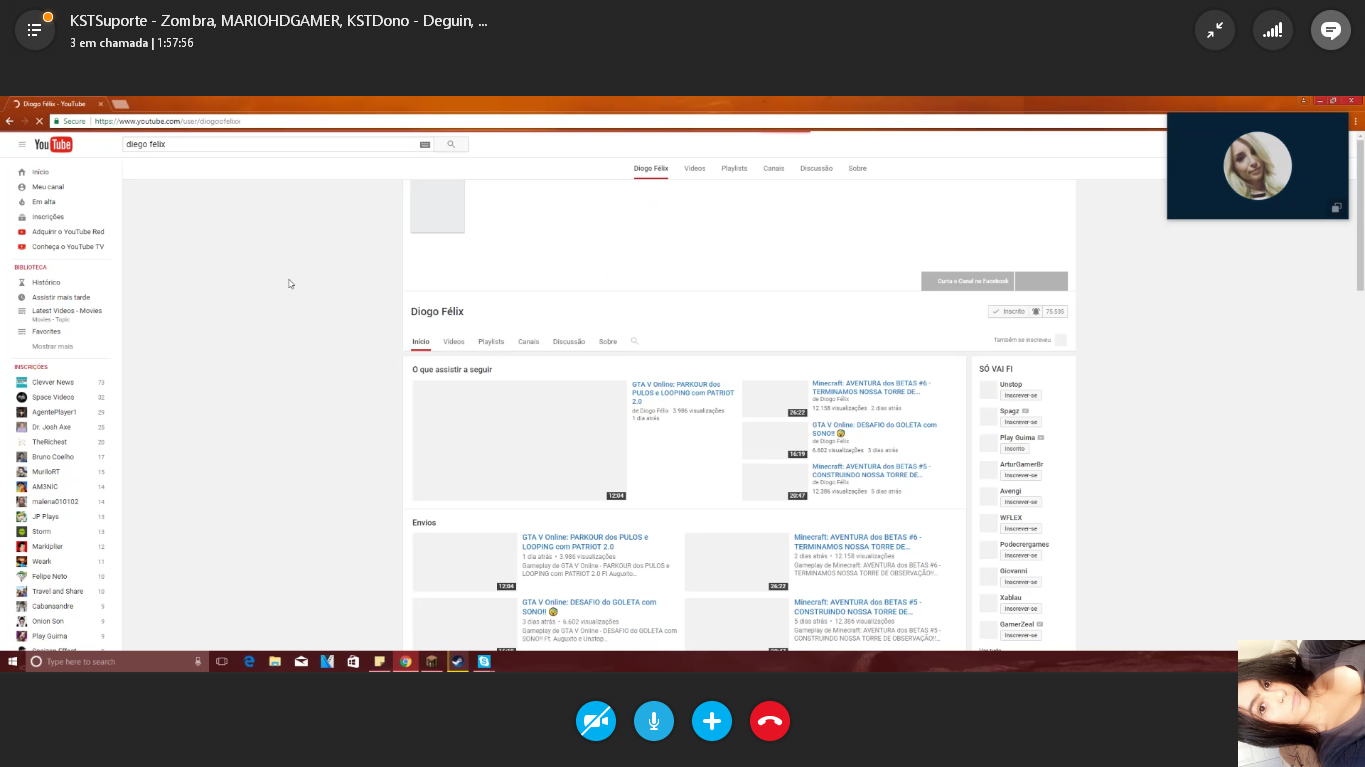1365x767 pixels.
Task: Open Skype recent conversations list icon
Action: (x=34, y=30)
